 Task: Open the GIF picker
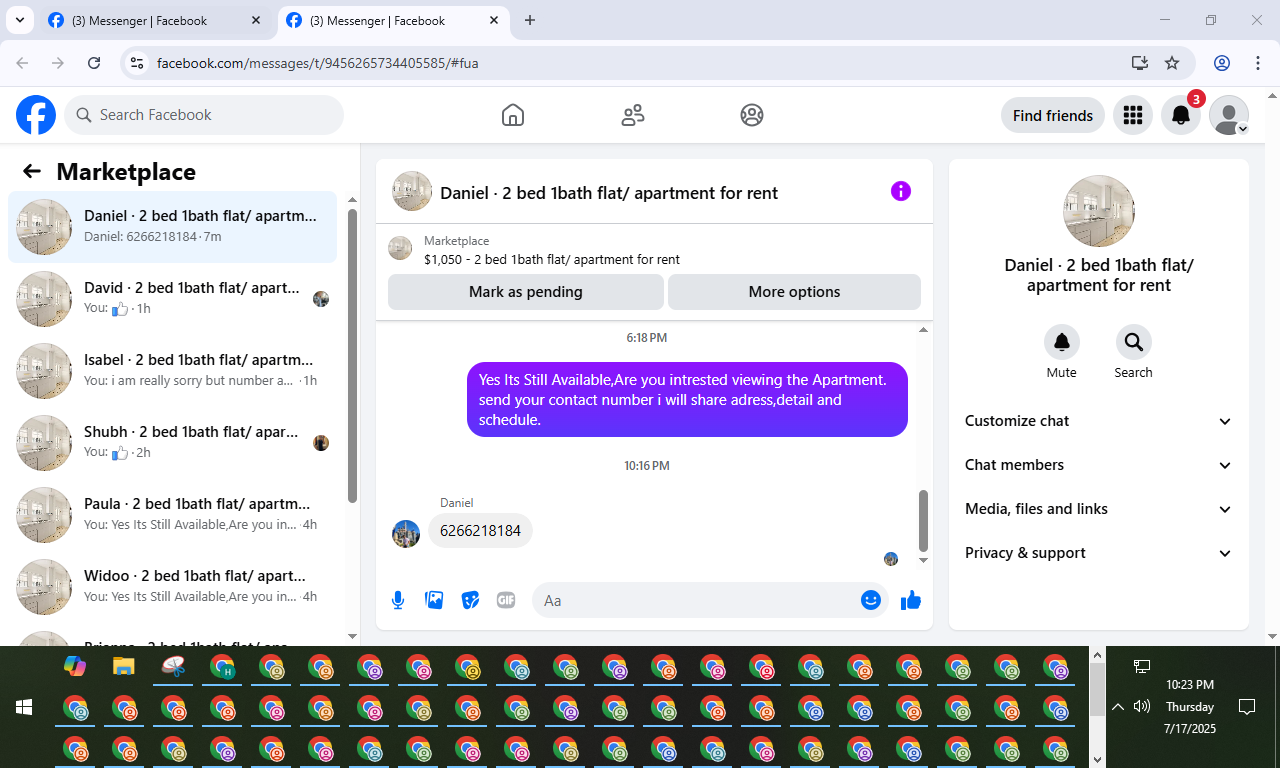tap(506, 600)
